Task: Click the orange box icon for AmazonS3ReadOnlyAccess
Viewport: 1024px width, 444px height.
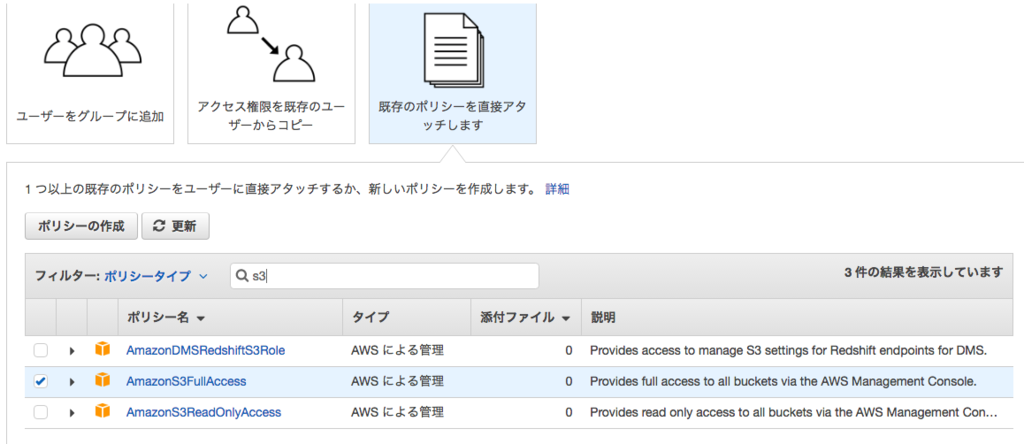Action: pyautogui.click(x=103, y=412)
